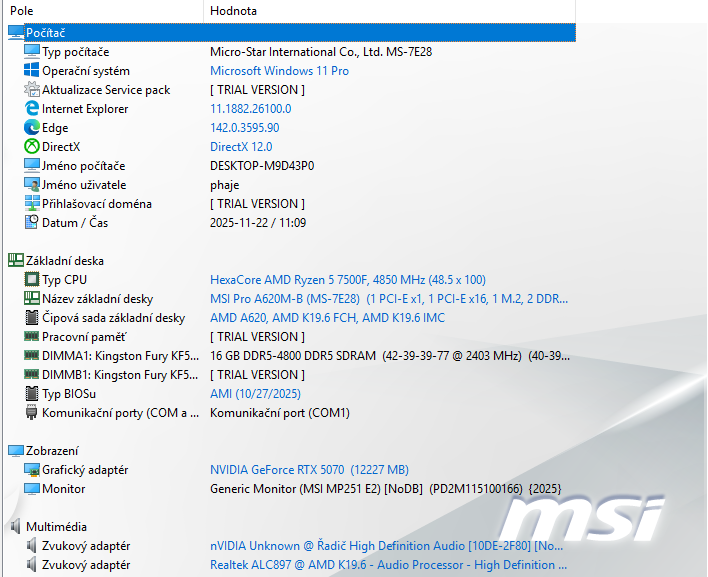Image resolution: width=708 pixels, height=577 pixels.
Task: Click TRIAL VERSION value of DIMMB1 row
Action: click(257, 375)
